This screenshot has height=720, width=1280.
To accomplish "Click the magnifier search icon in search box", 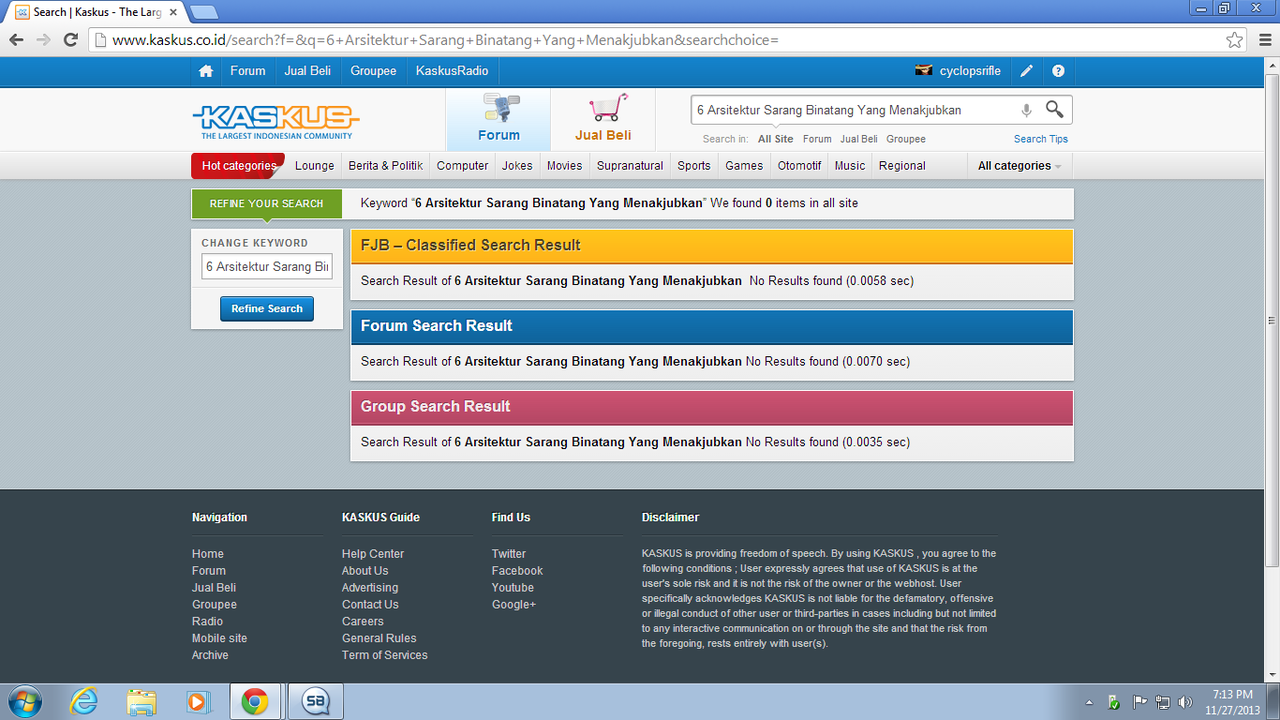I will [1055, 109].
